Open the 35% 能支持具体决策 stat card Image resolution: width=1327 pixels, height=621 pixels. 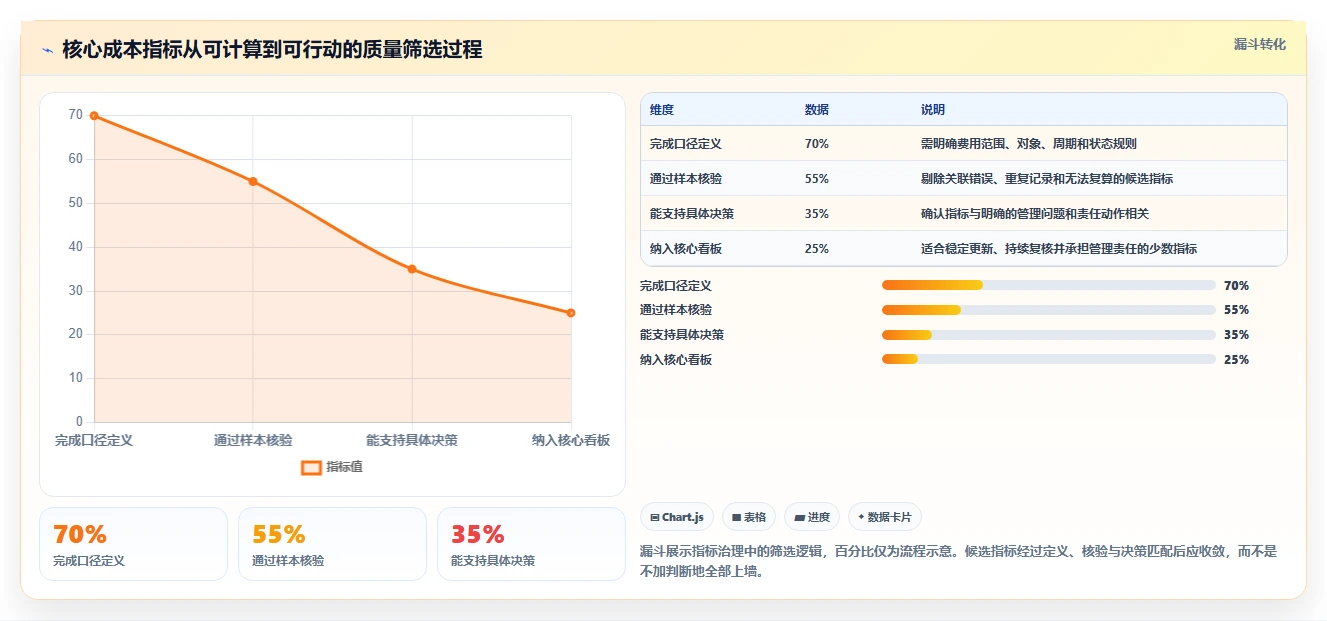[x=531, y=544]
